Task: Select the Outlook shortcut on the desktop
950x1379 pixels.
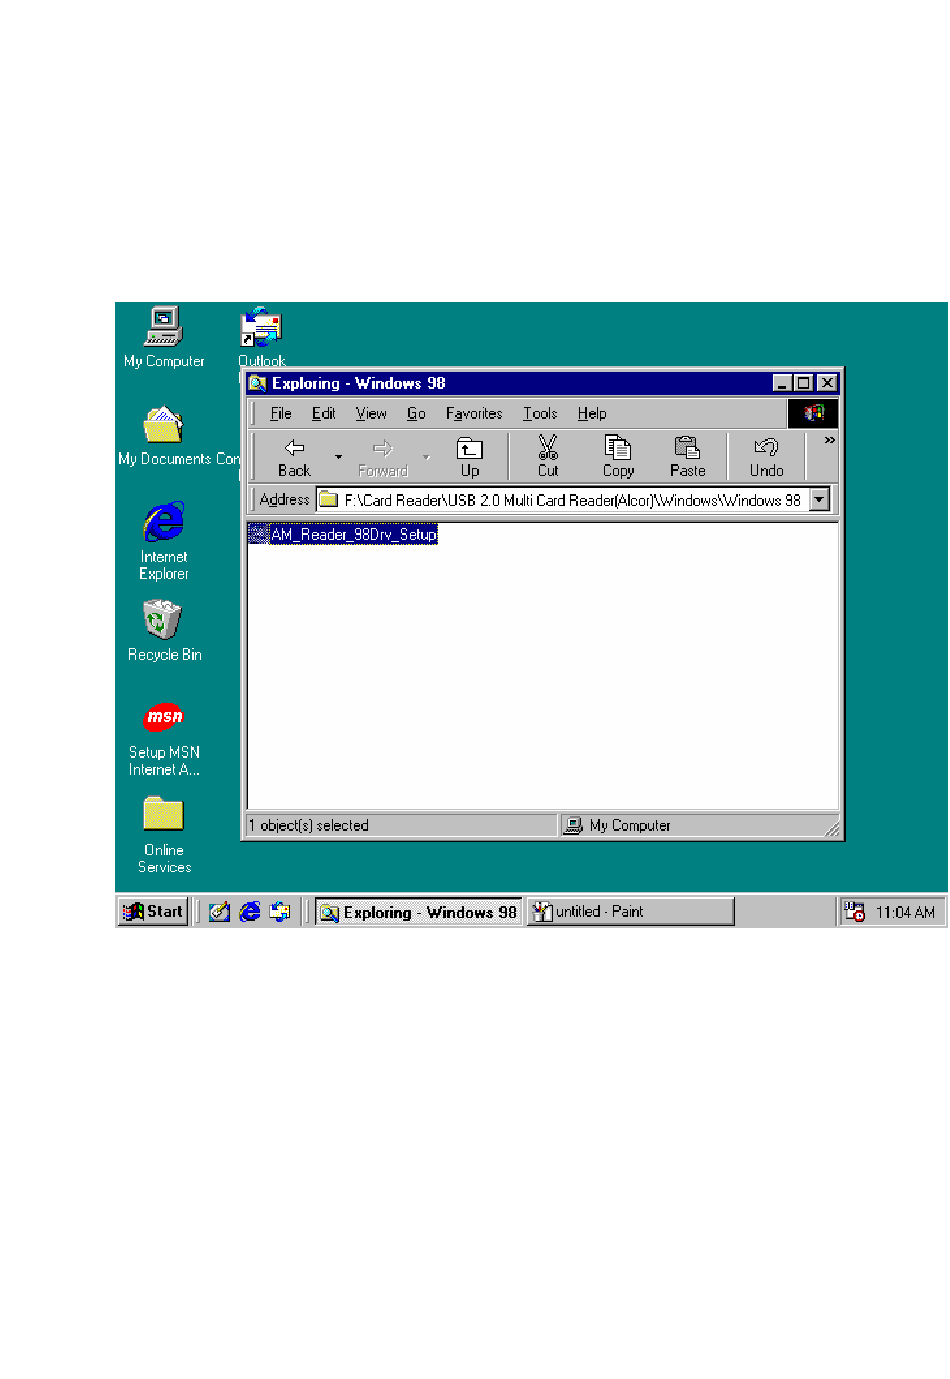Action: pos(262,337)
